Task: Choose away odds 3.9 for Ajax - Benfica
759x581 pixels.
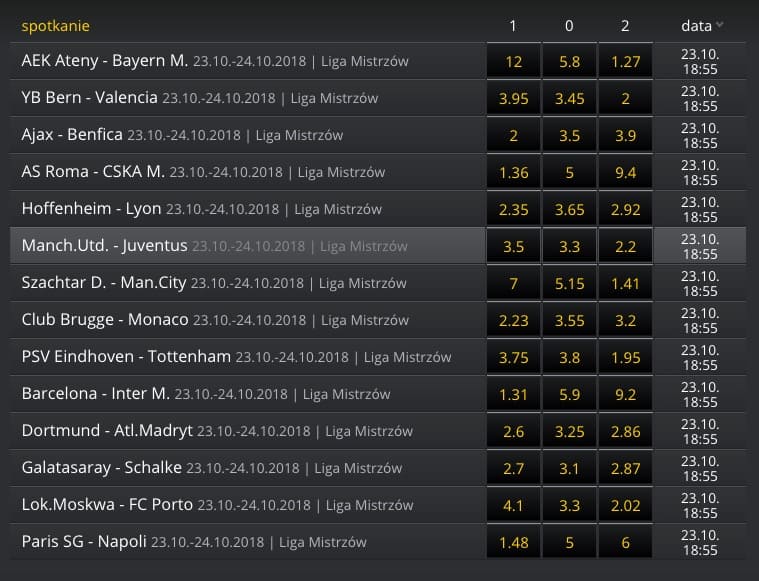Action: point(625,135)
